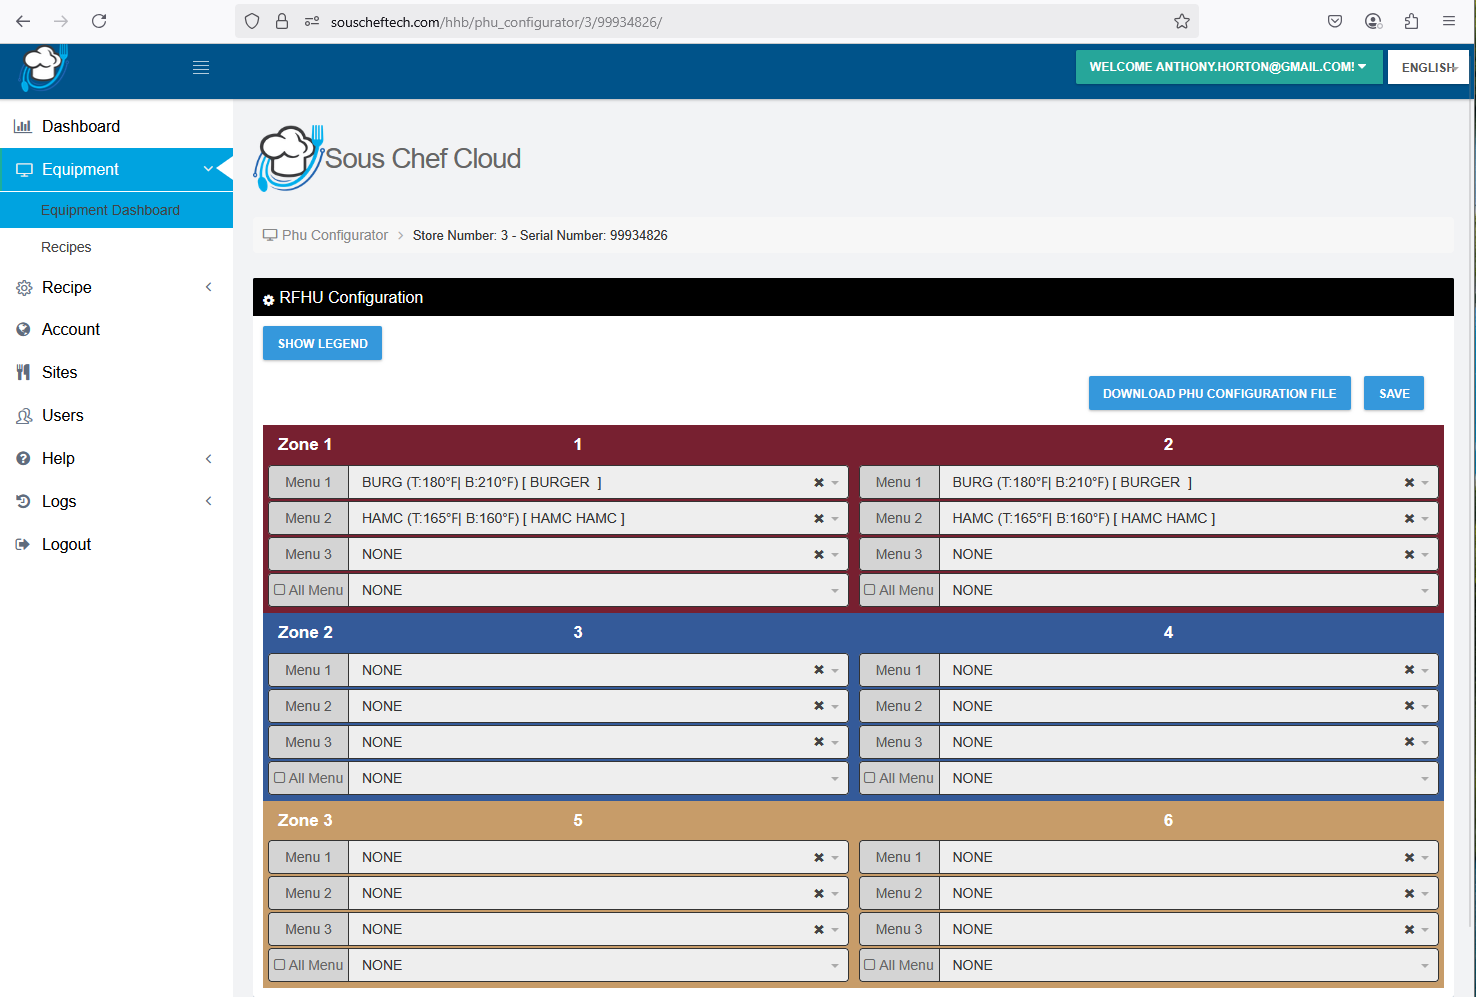
Task: Click the Zone 2 header label
Action: click(305, 632)
